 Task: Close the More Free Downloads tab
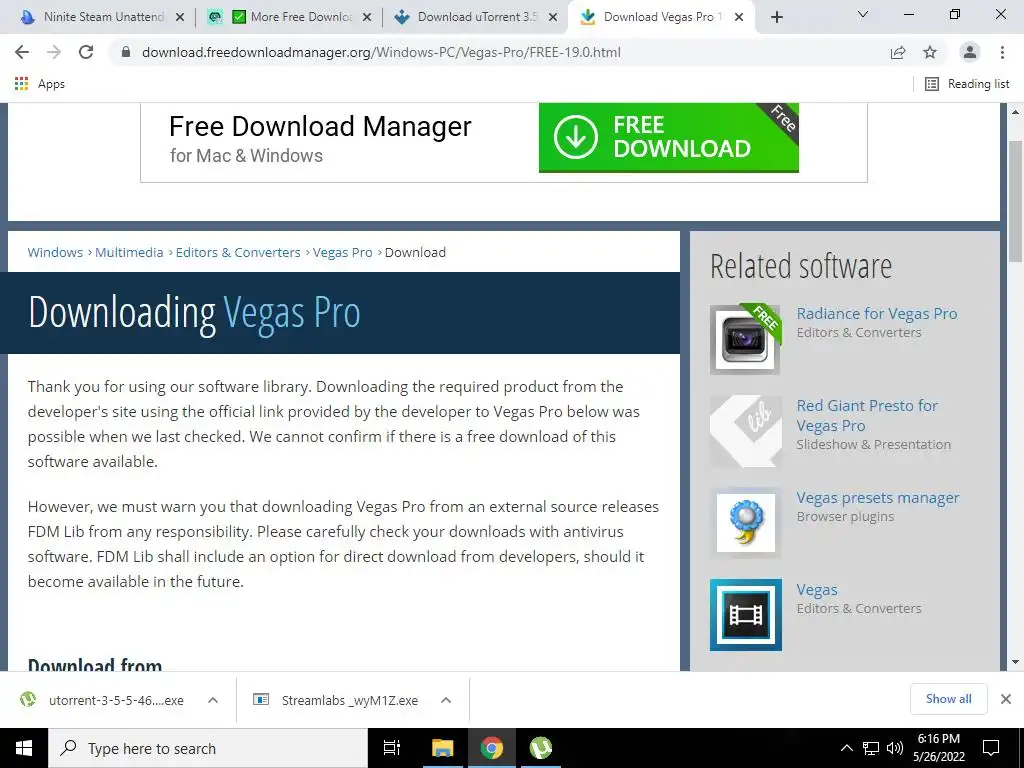click(x=367, y=17)
